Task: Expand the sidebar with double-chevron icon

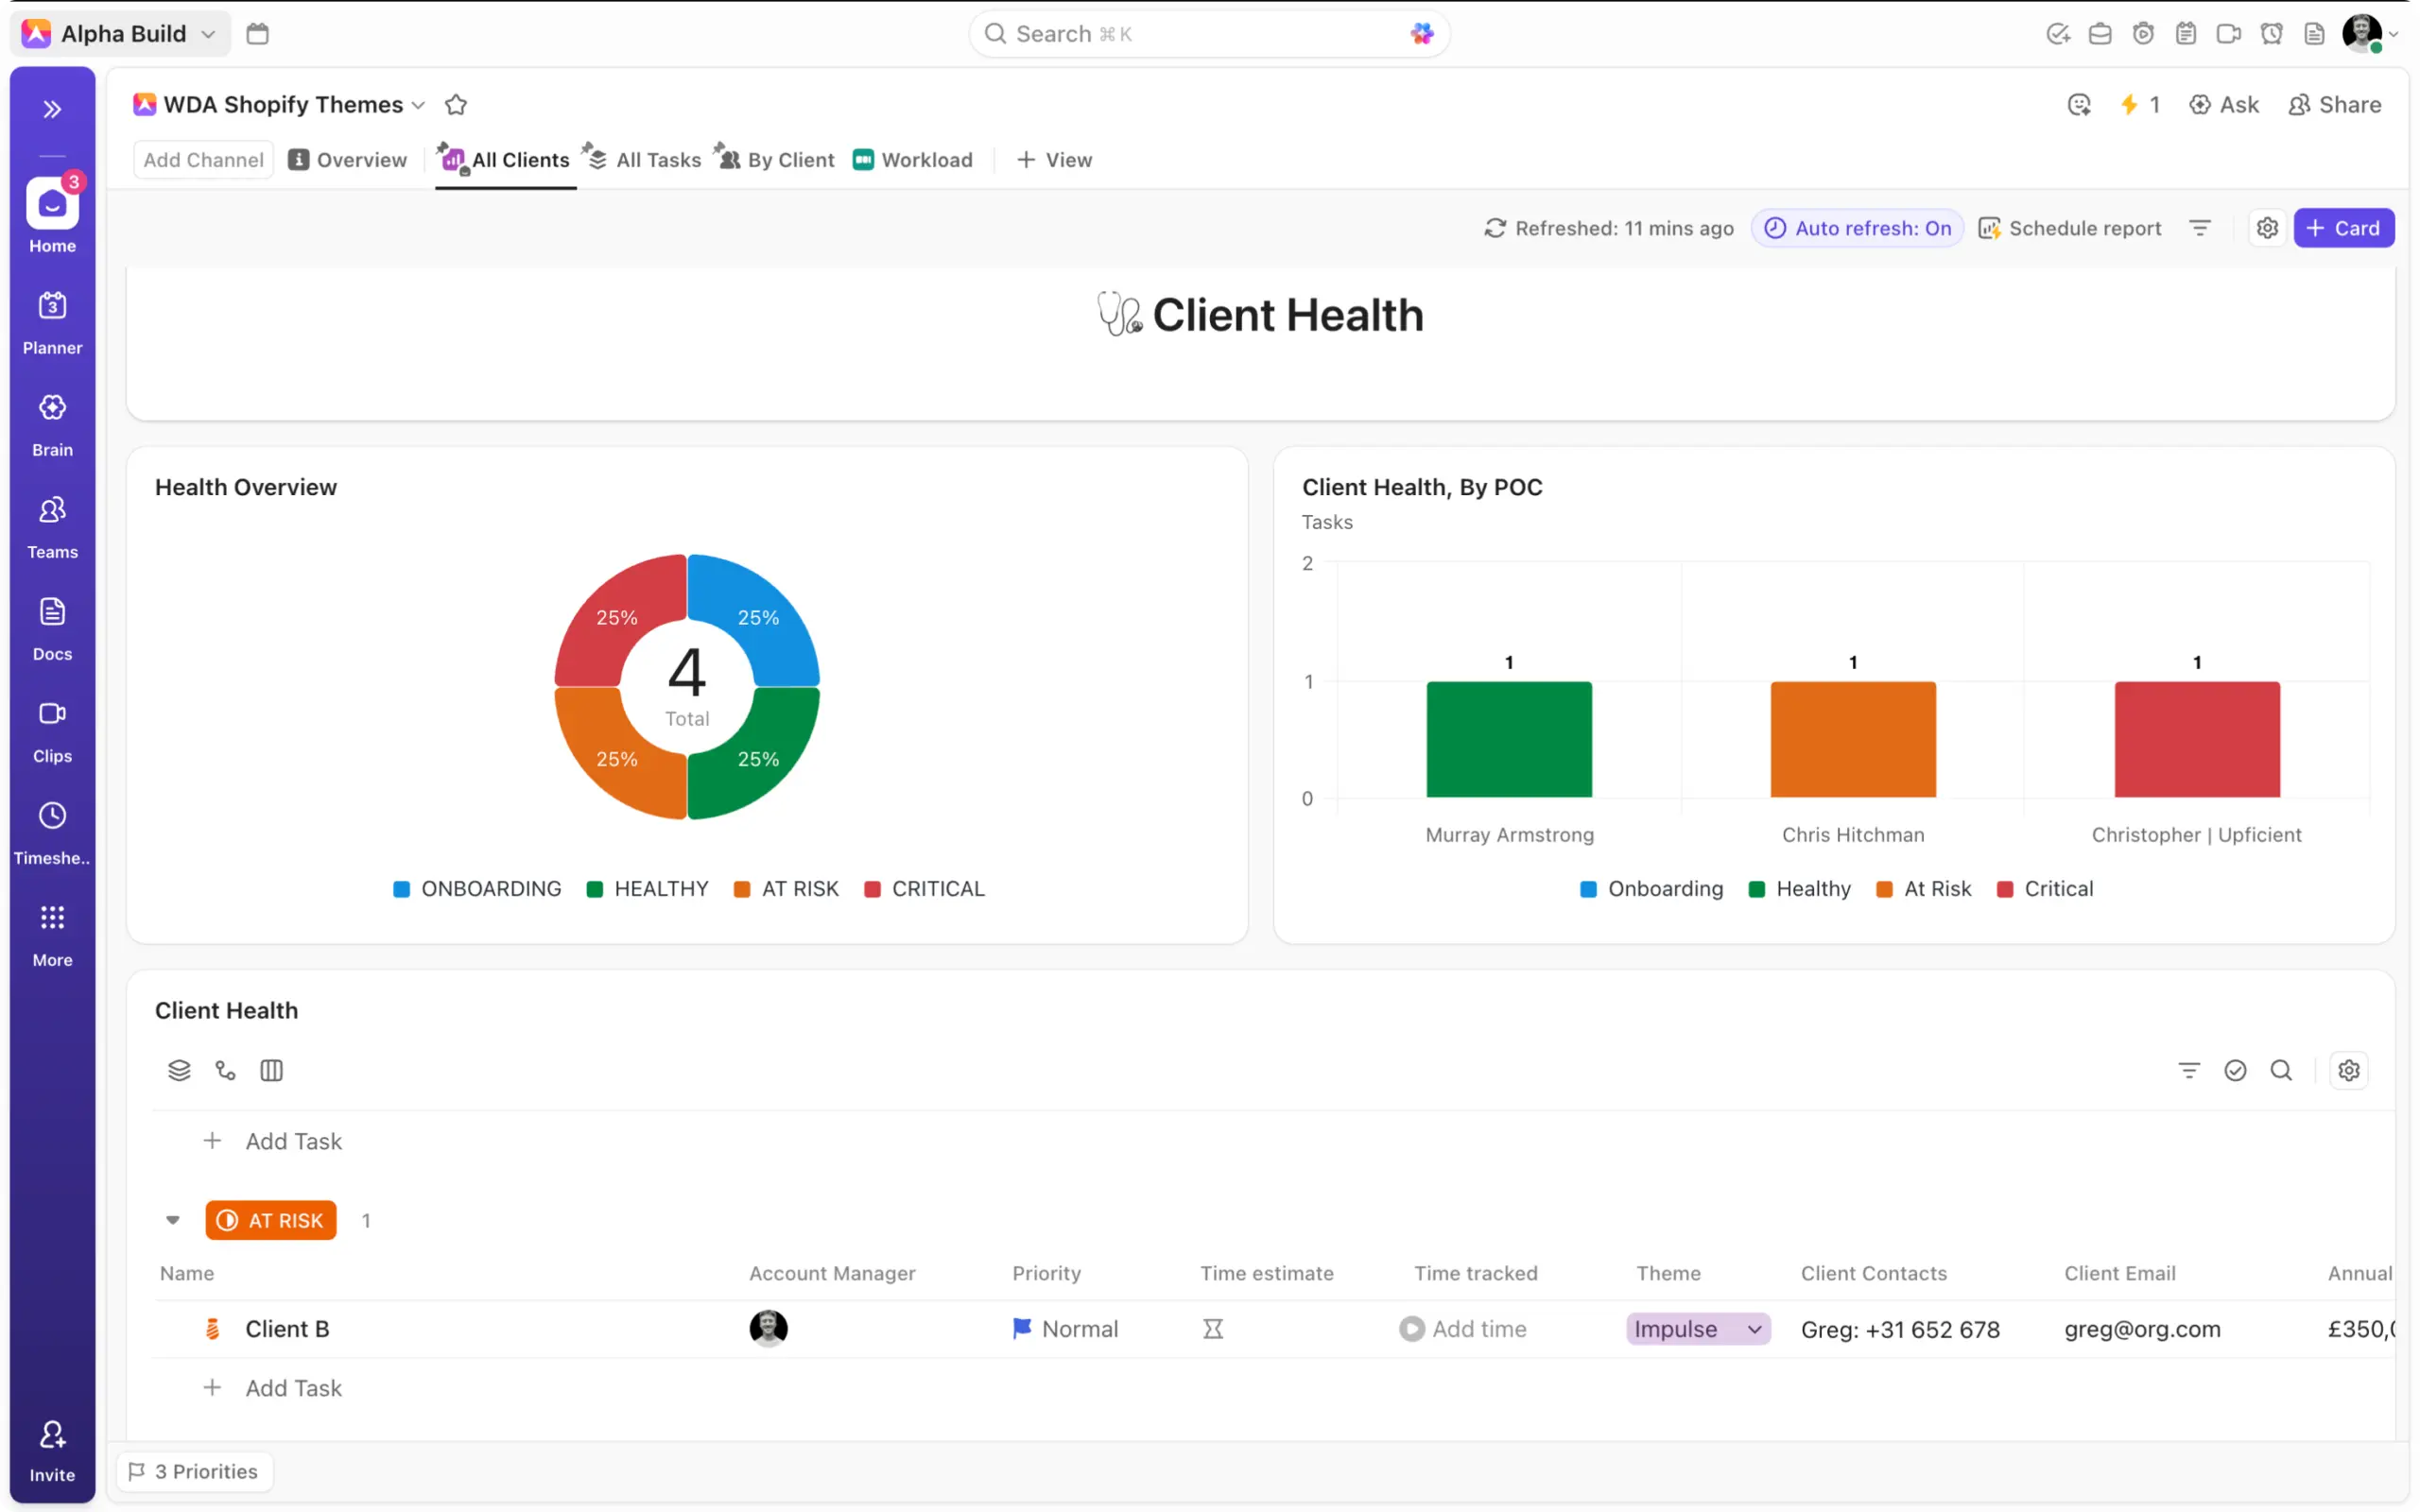Action: [x=52, y=109]
